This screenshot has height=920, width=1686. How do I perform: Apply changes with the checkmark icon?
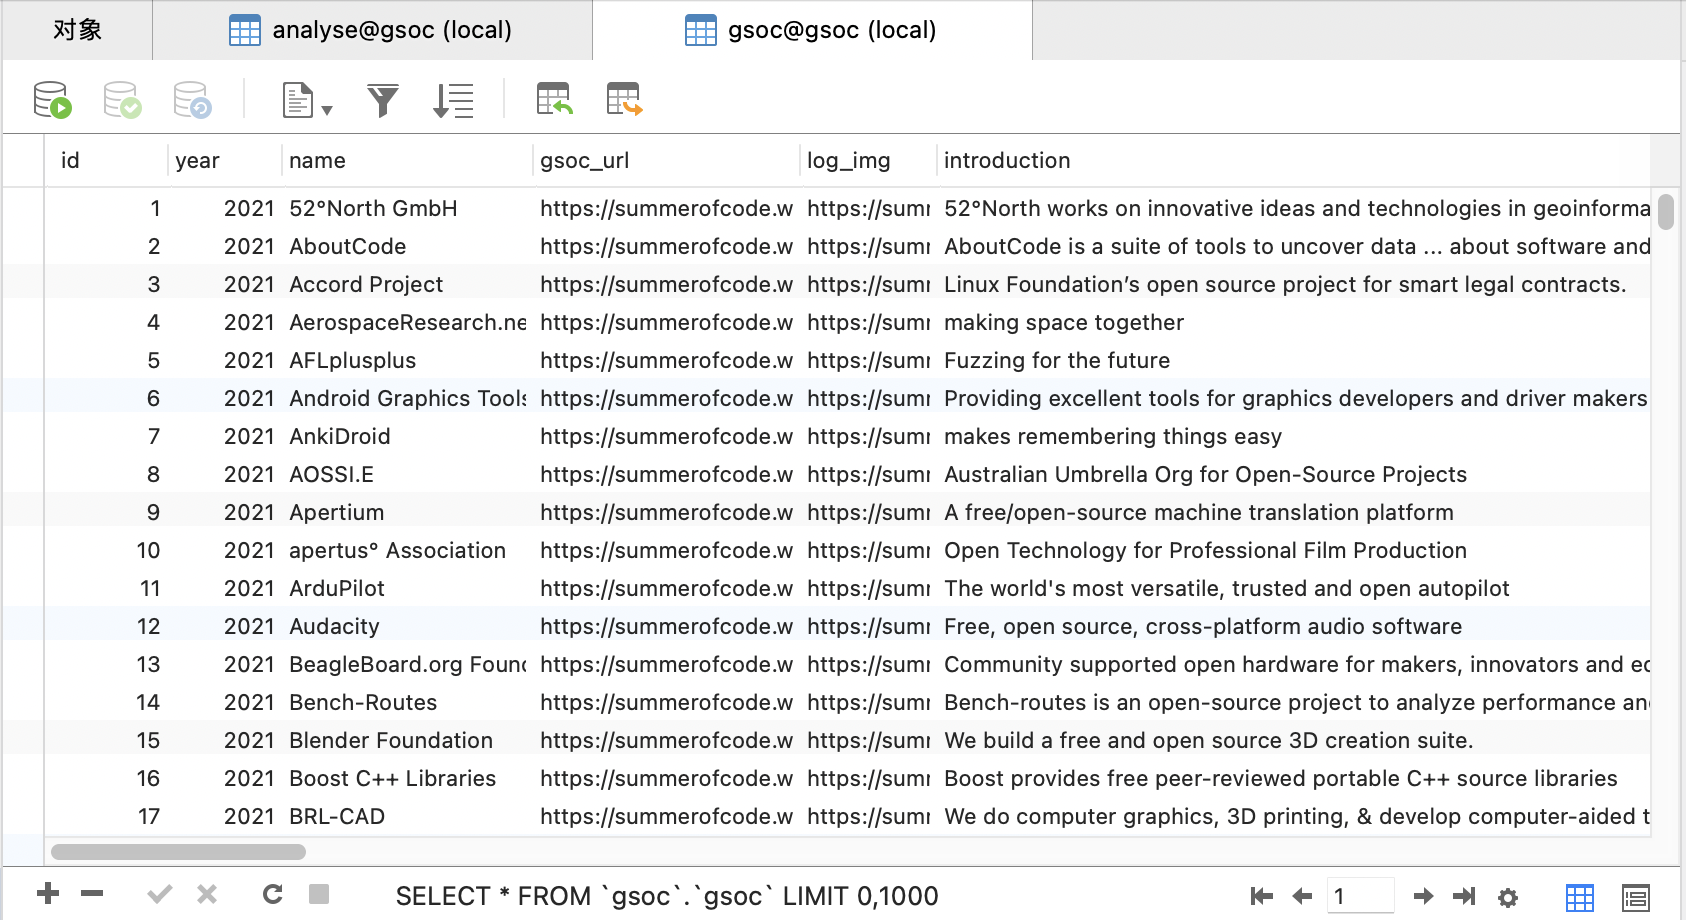point(159,894)
